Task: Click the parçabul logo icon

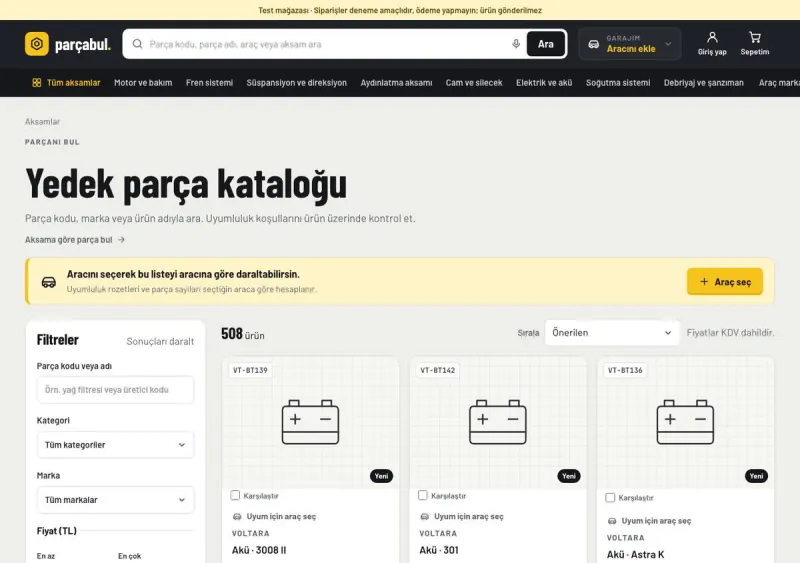Action: point(37,44)
